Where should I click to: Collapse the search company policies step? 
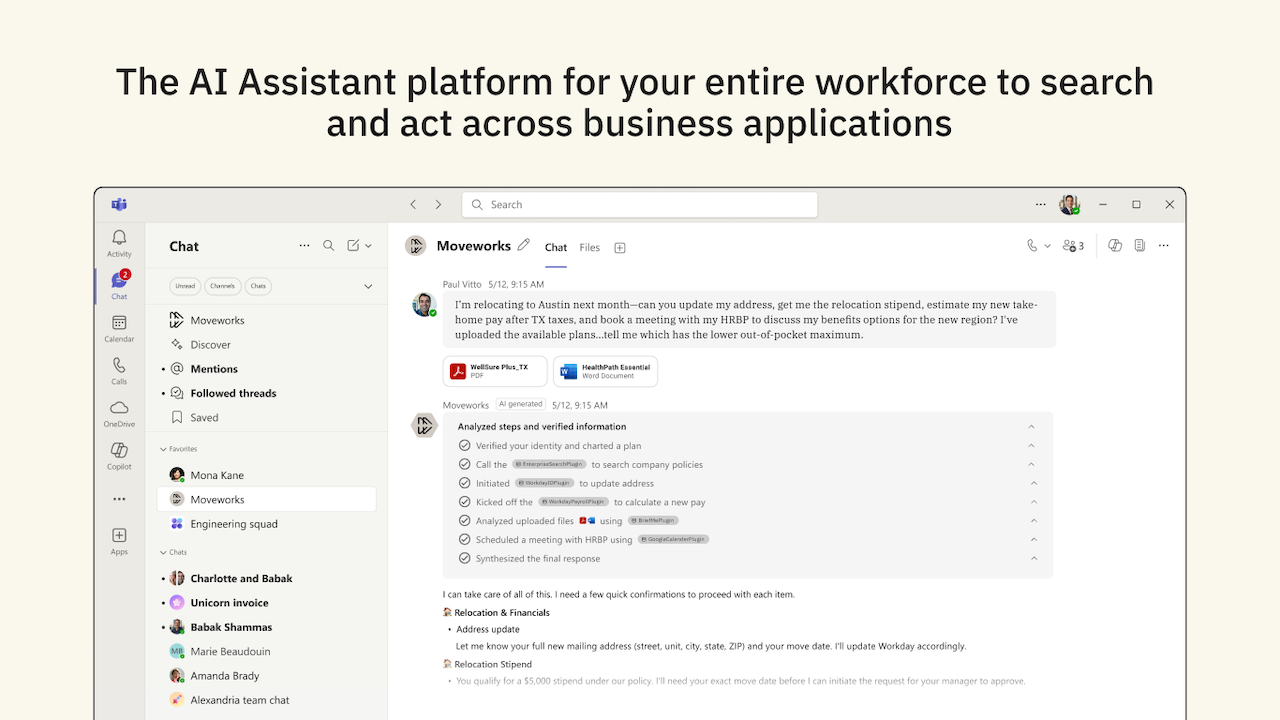(1032, 465)
